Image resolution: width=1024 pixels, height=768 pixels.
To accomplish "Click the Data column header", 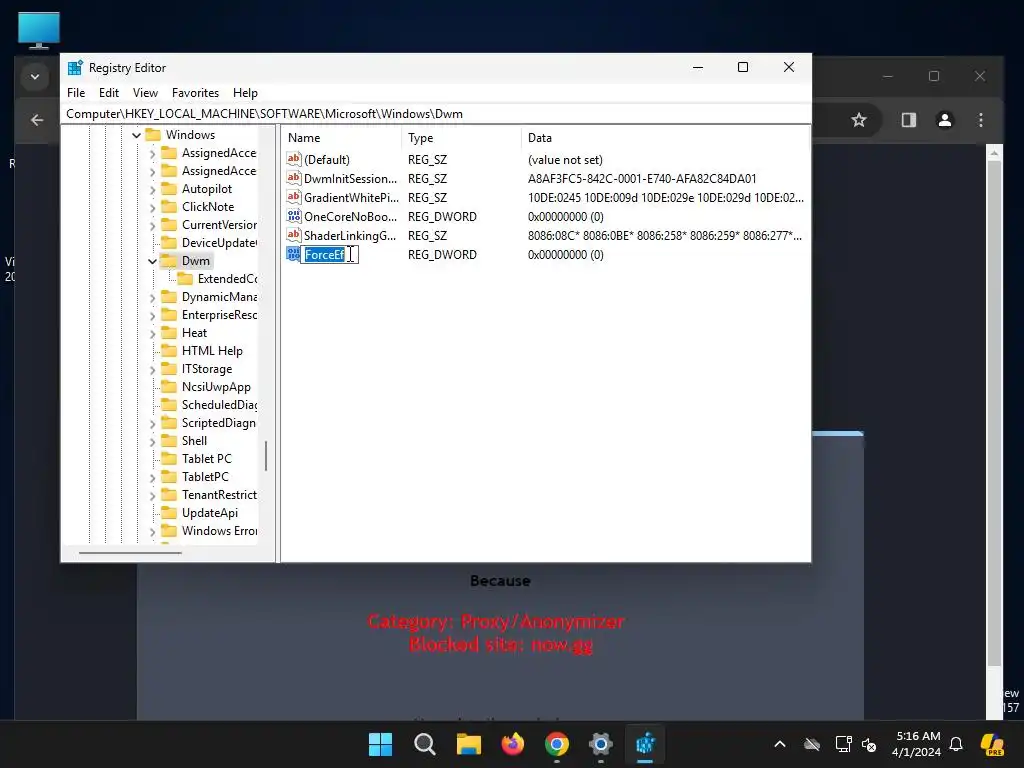I will [665, 138].
